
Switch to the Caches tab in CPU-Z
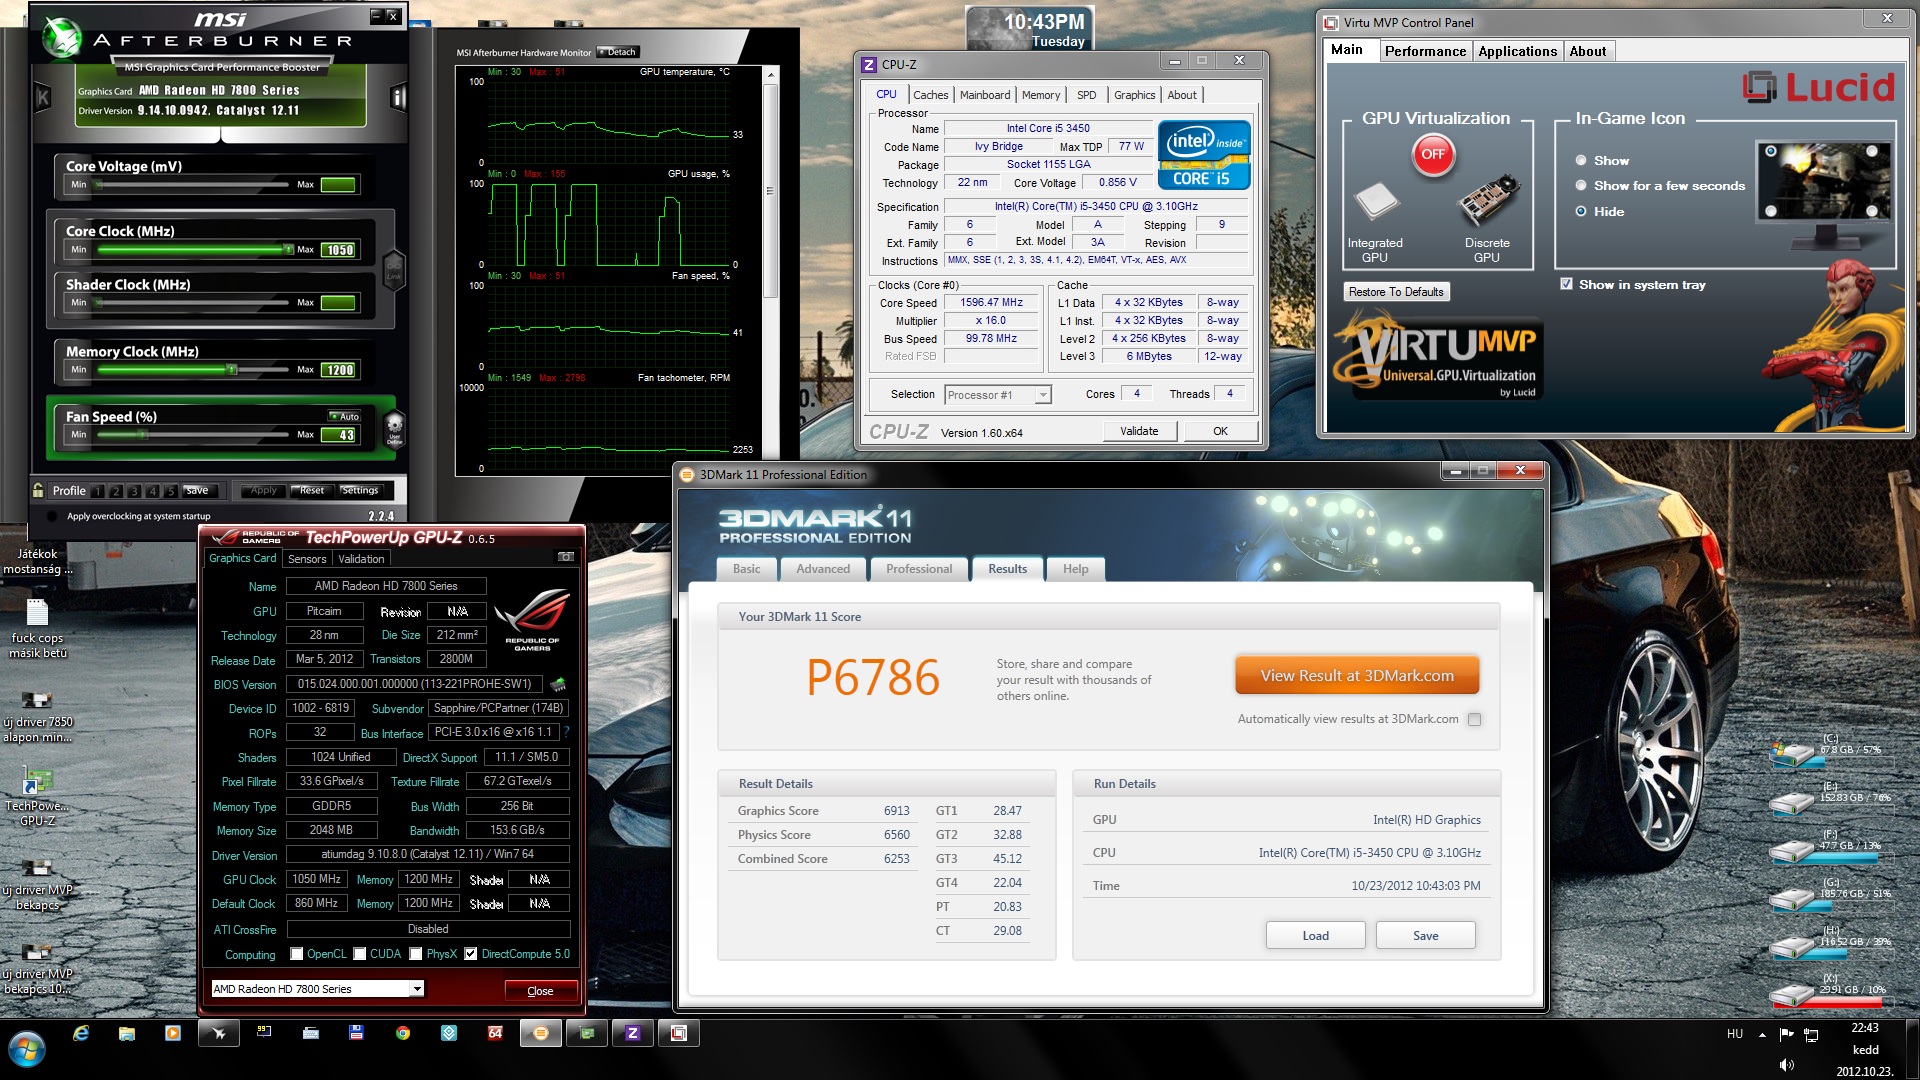(930, 95)
